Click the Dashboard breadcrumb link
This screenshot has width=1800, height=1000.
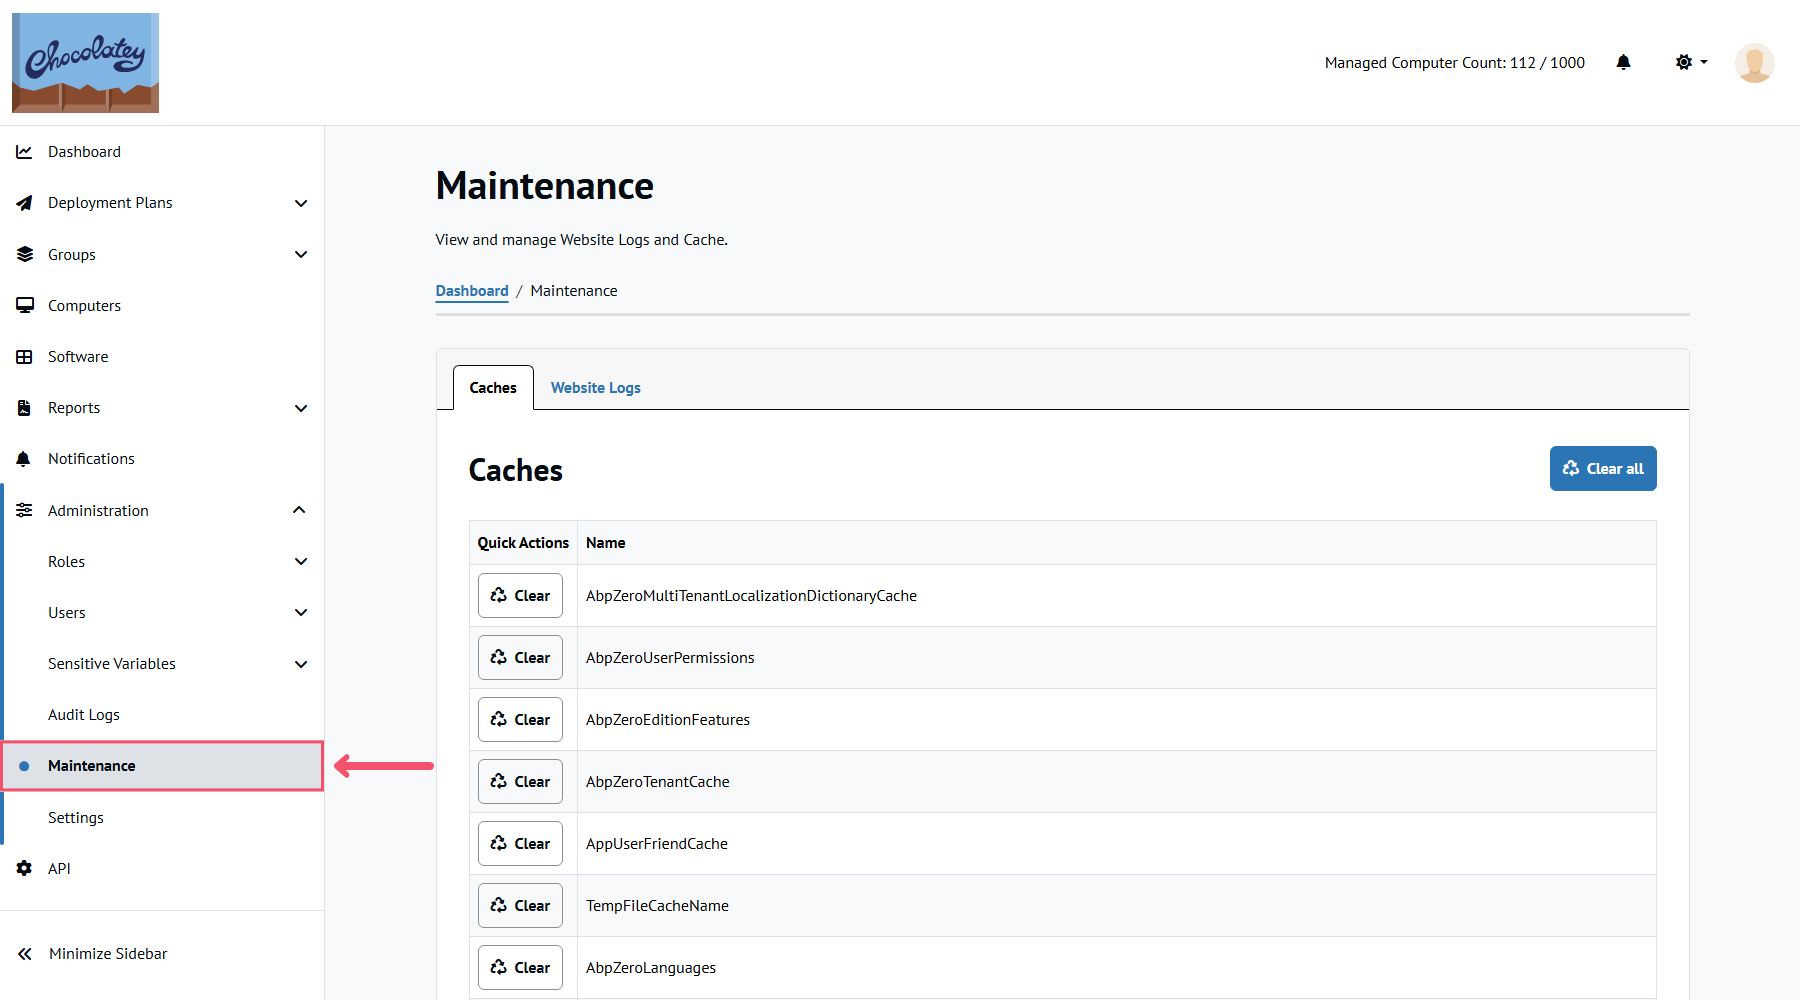[x=472, y=291]
